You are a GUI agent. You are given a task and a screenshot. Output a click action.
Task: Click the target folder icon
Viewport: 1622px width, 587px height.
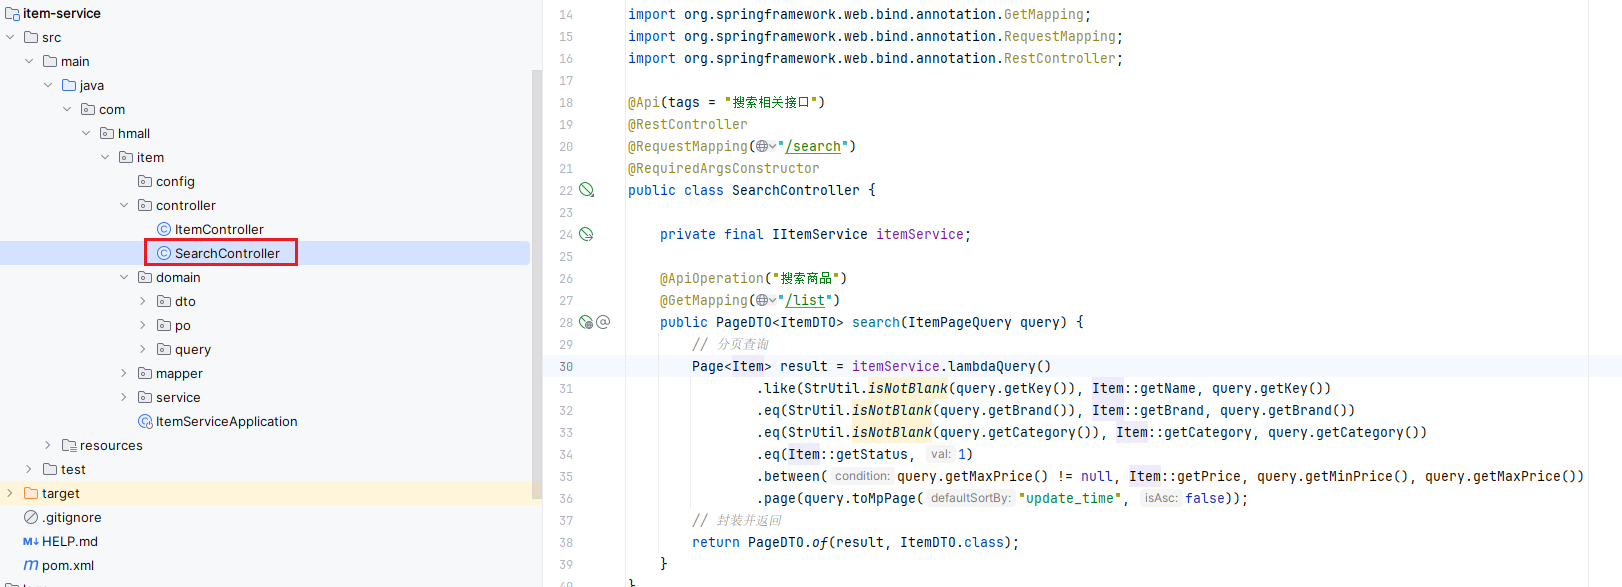31,493
